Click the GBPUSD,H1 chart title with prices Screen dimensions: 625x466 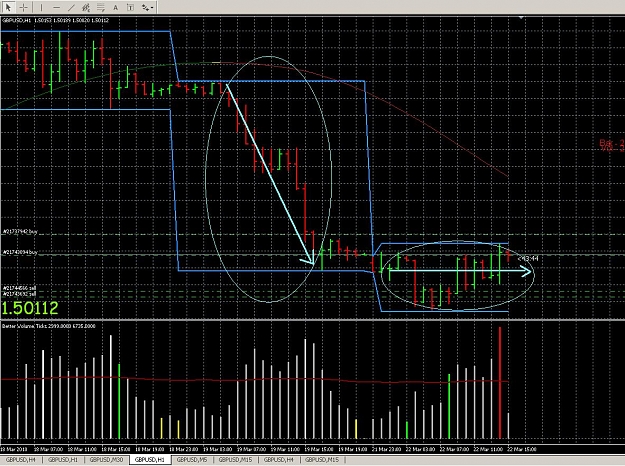(x=55, y=20)
